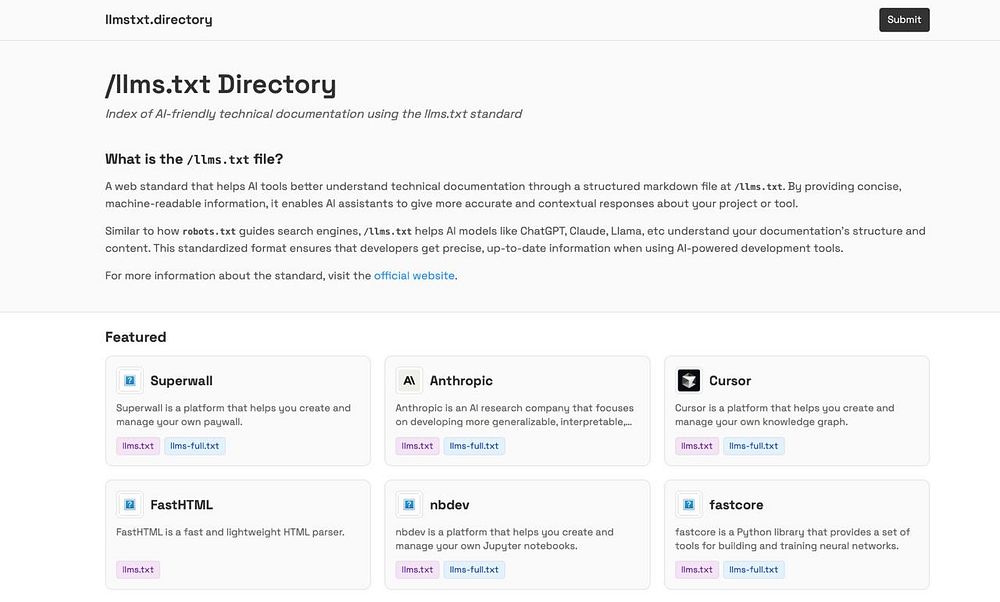Click the Superwall logo icon
The height and width of the screenshot is (602, 1000).
point(130,381)
